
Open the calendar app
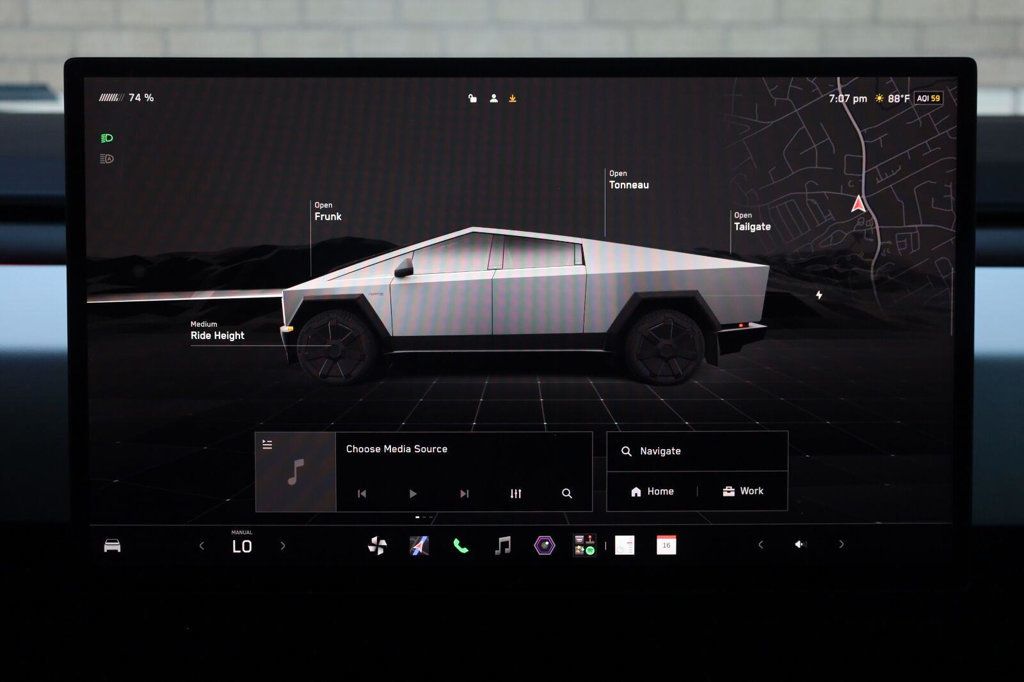[x=666, y=545]
